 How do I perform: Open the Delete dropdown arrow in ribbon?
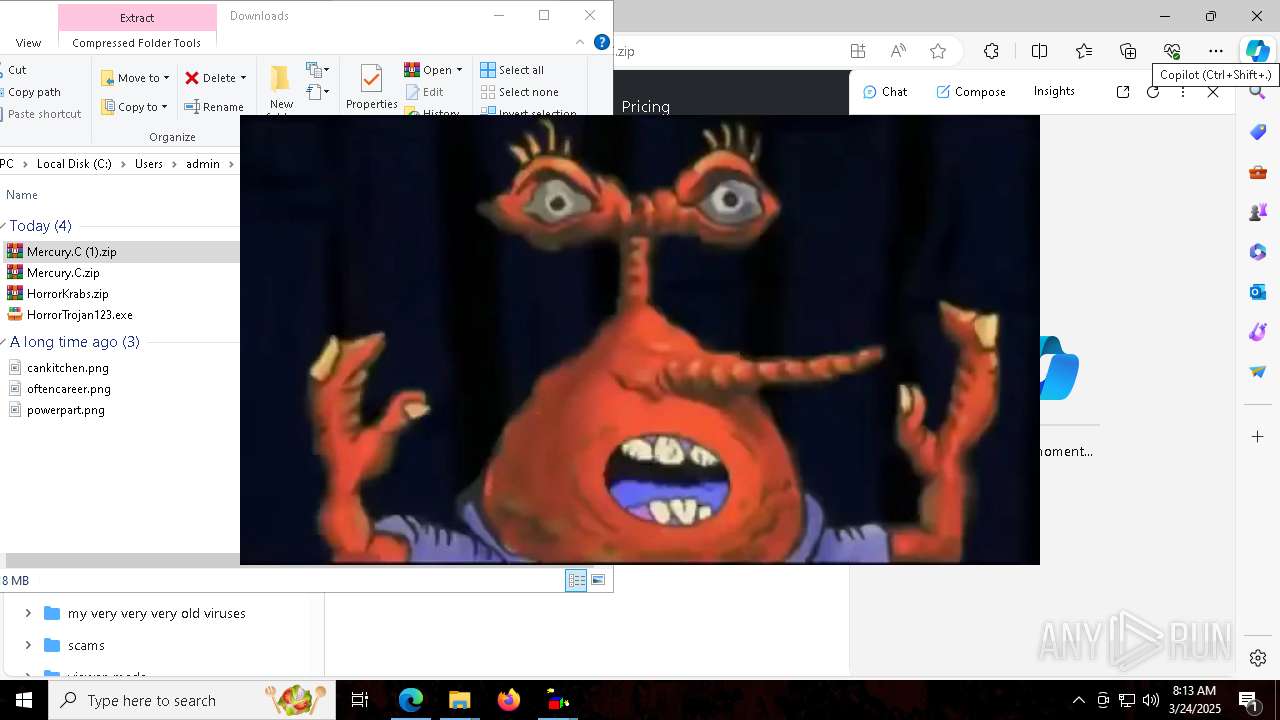[x=243, y=78]
